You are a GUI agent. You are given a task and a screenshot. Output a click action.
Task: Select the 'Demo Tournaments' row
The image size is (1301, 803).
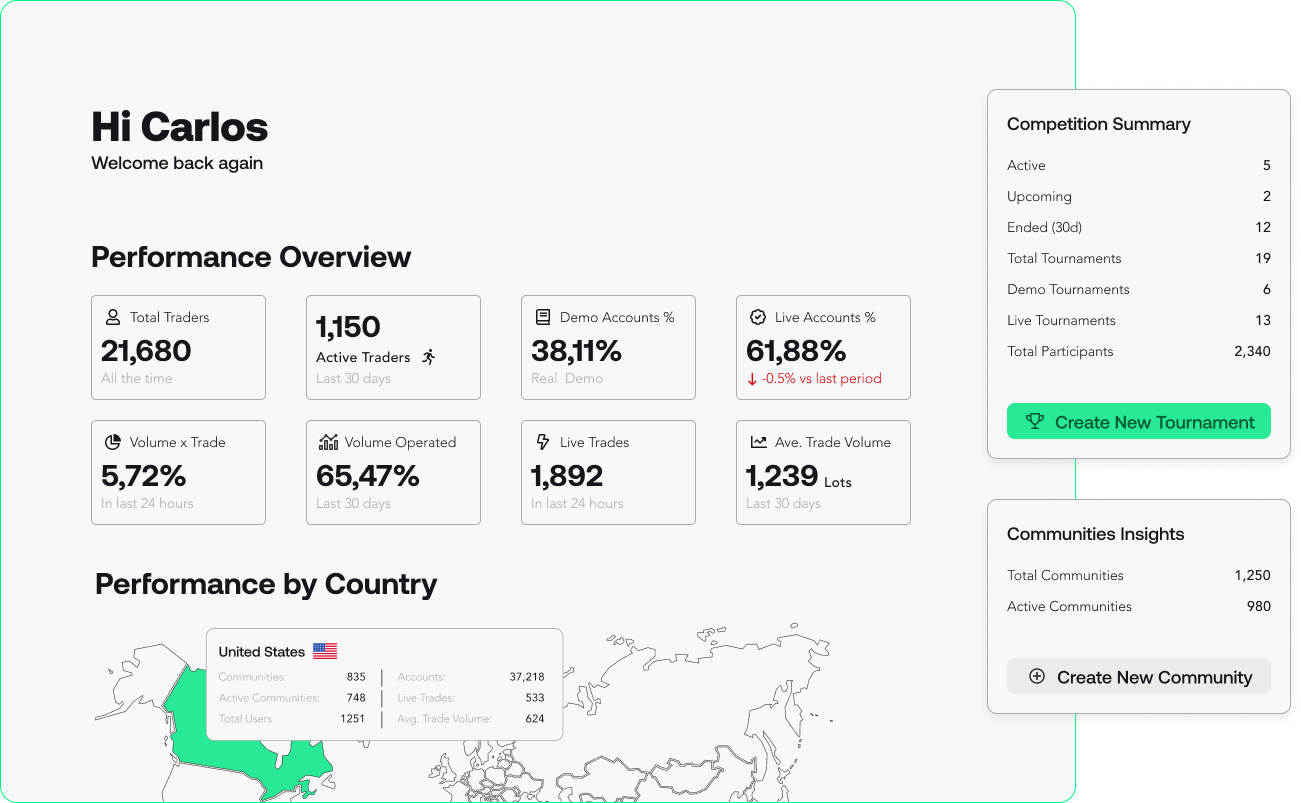pyautogui.click(x=1139, y=290)
